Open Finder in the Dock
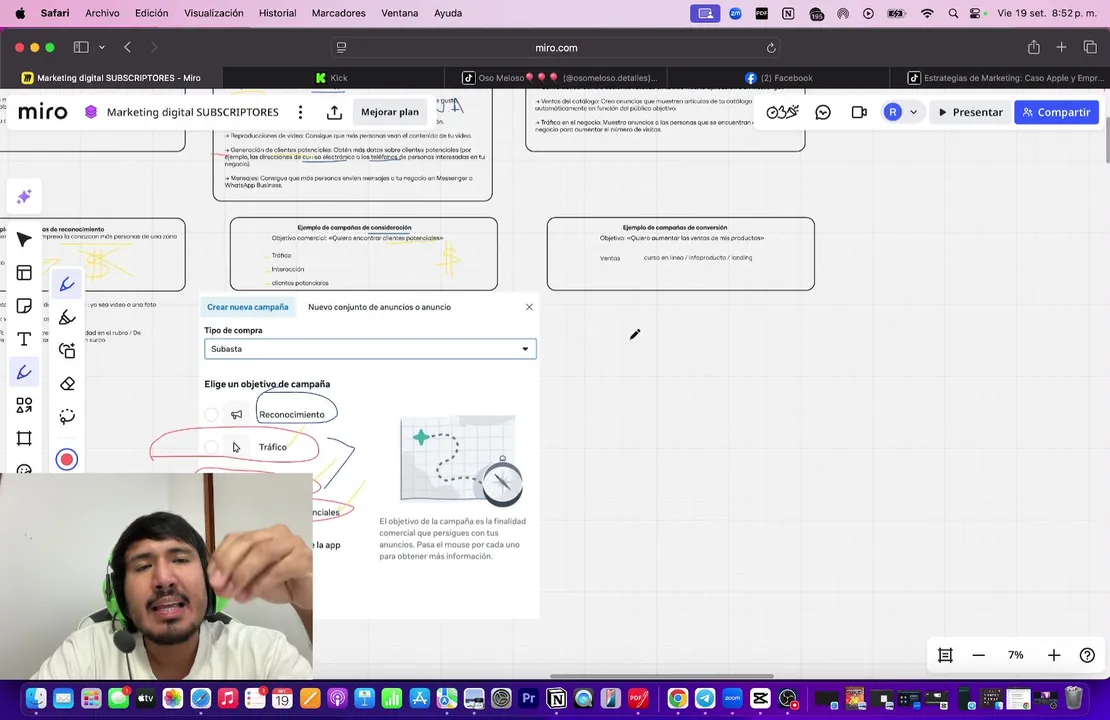 pos(35,699)
